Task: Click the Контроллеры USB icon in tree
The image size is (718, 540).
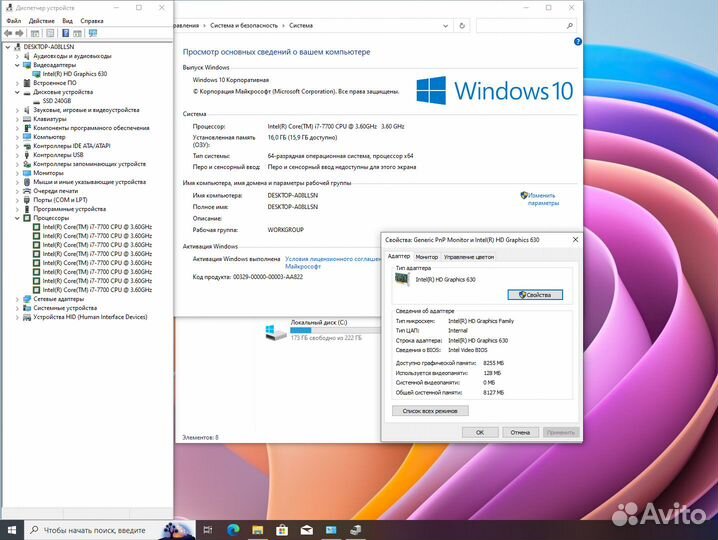Action: pos(27,155)
